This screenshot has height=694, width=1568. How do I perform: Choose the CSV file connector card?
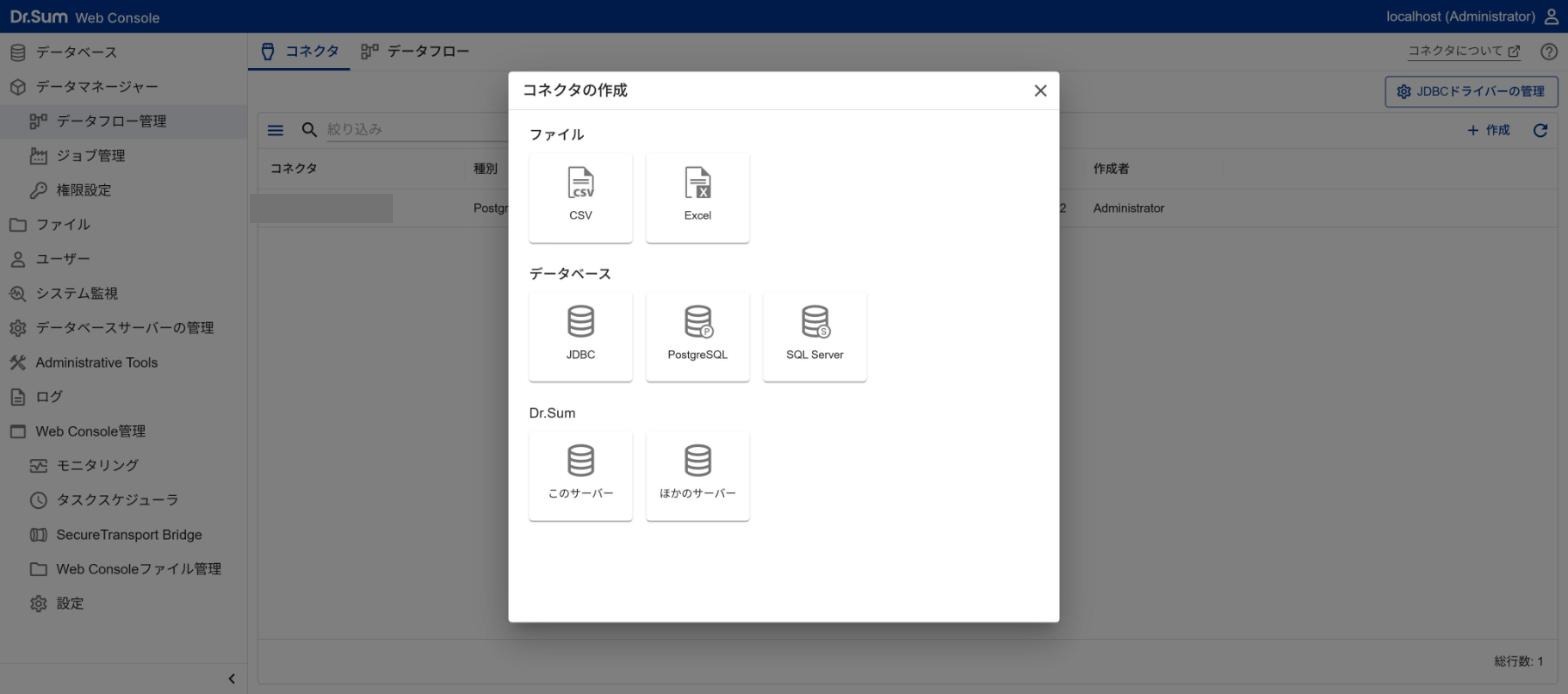pos(580,198)
